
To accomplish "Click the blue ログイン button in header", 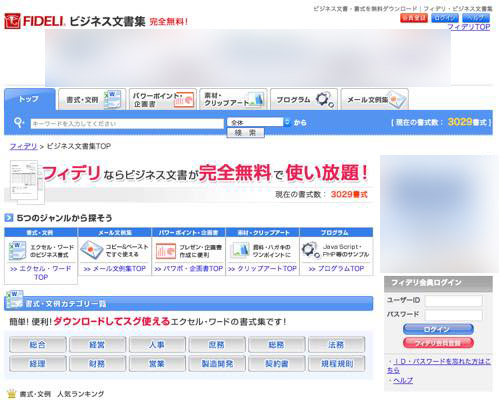I will point(445,18).
